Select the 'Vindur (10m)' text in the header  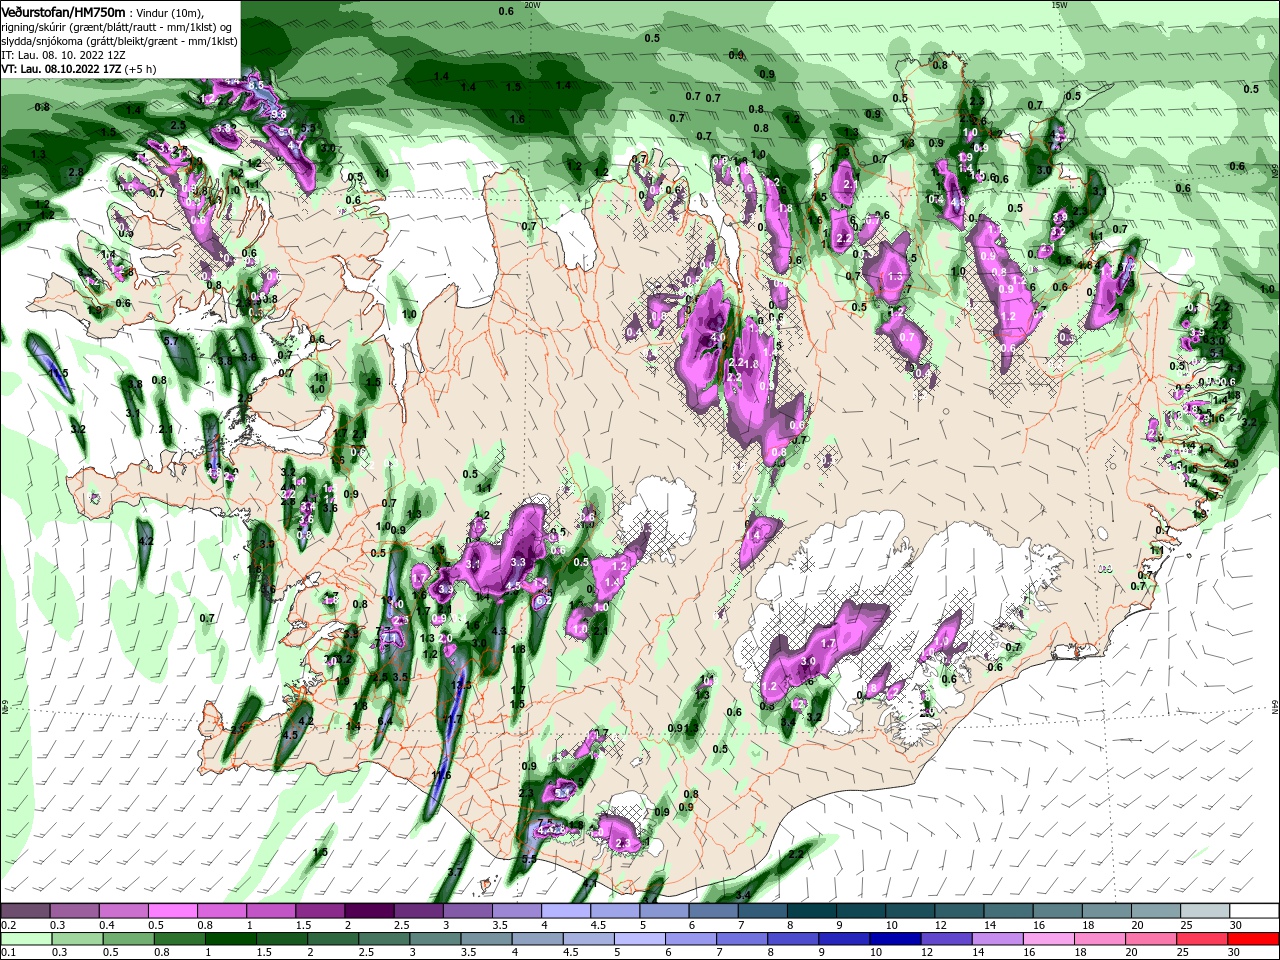[x=169, y=12]
